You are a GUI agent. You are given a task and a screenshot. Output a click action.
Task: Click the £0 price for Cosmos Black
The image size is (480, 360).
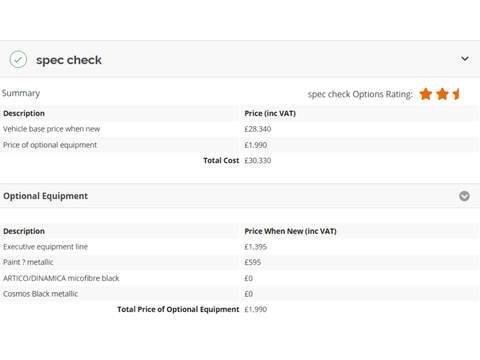pos(249,294)
